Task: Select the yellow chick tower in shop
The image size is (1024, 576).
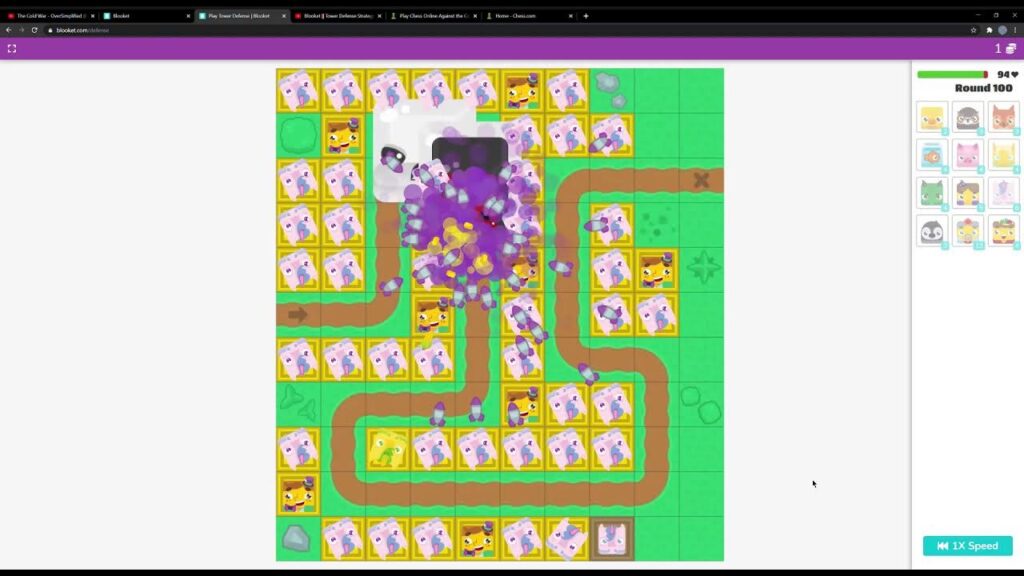Action: [932, 118]
